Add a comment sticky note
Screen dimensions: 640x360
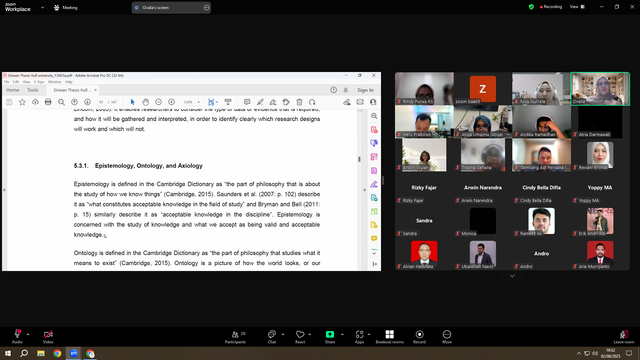click(247, 102)
